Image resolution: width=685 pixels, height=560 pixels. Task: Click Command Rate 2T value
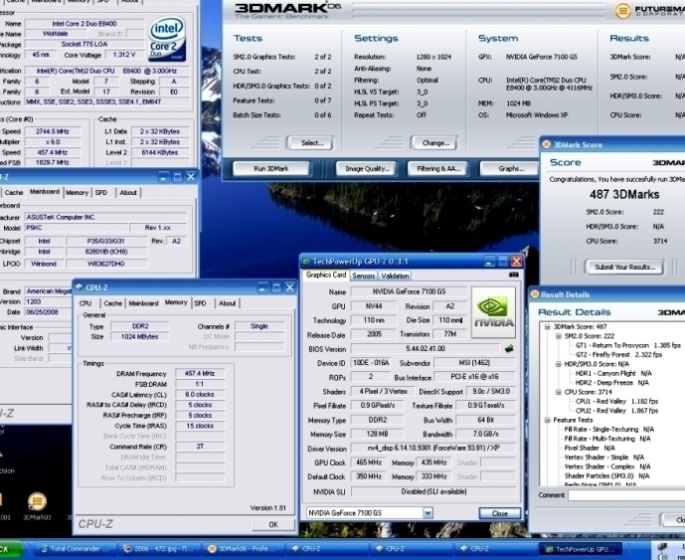[x=200, y=446]
